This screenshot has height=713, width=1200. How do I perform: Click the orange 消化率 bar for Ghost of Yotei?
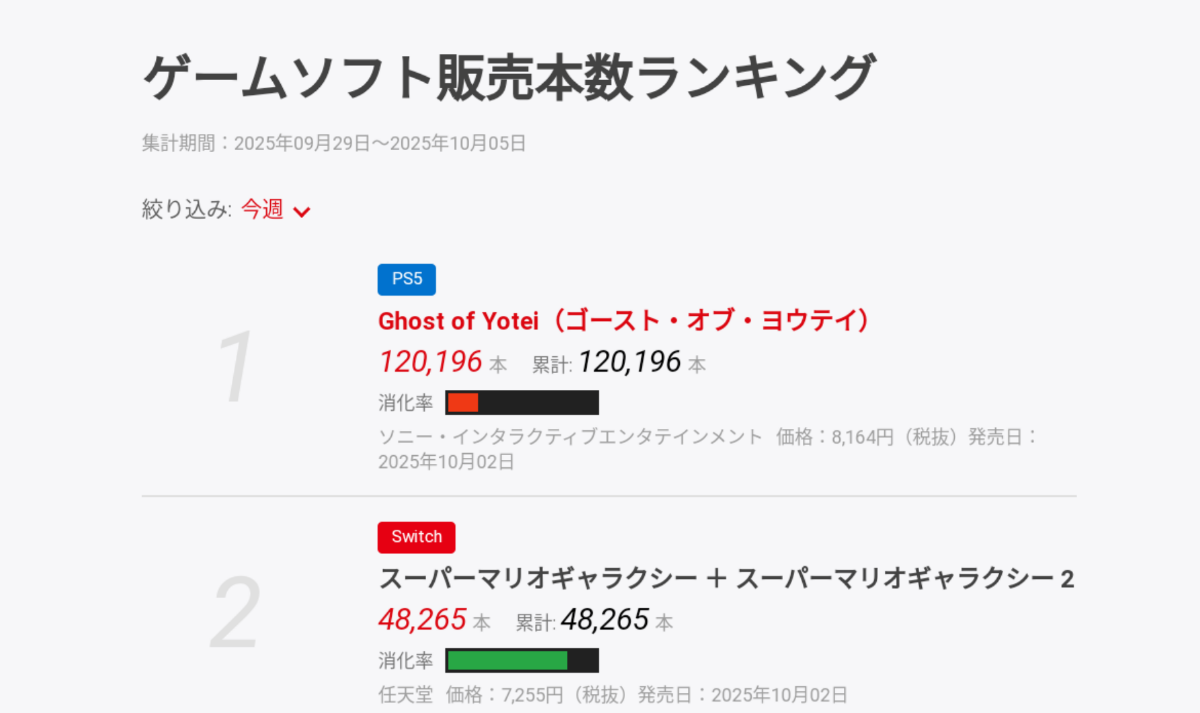463,402
